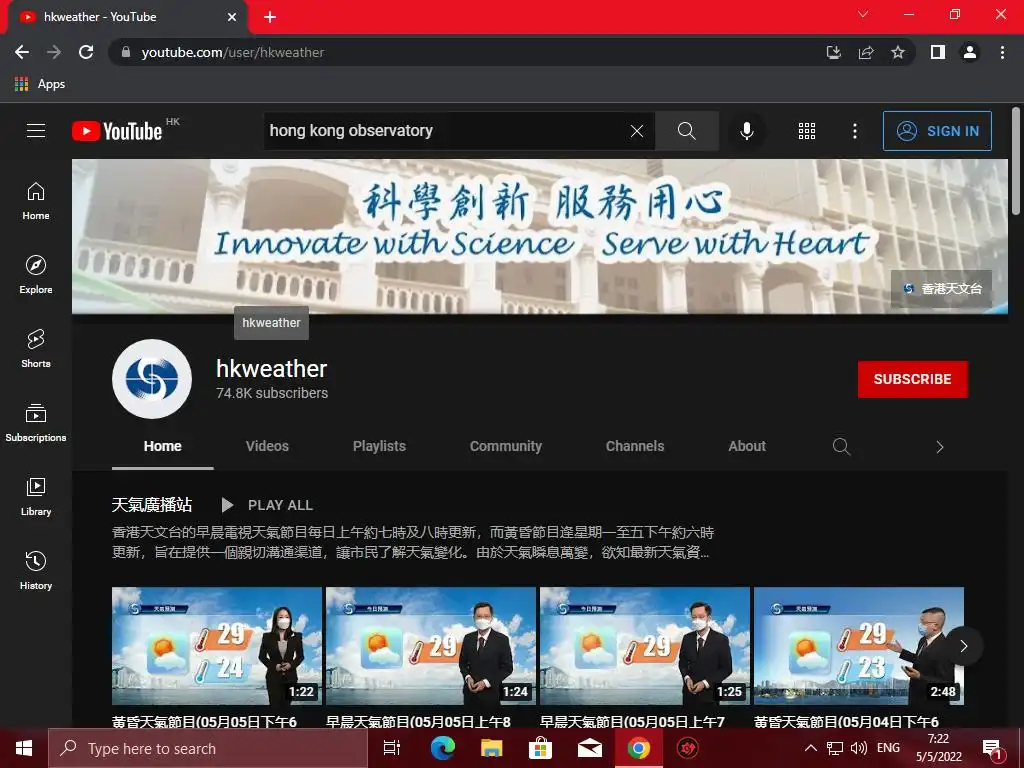This screenshot has width=1024, height=768.
Task: Show hidden system tray icons
Action: pyautogui.click(x=810, y=748)
